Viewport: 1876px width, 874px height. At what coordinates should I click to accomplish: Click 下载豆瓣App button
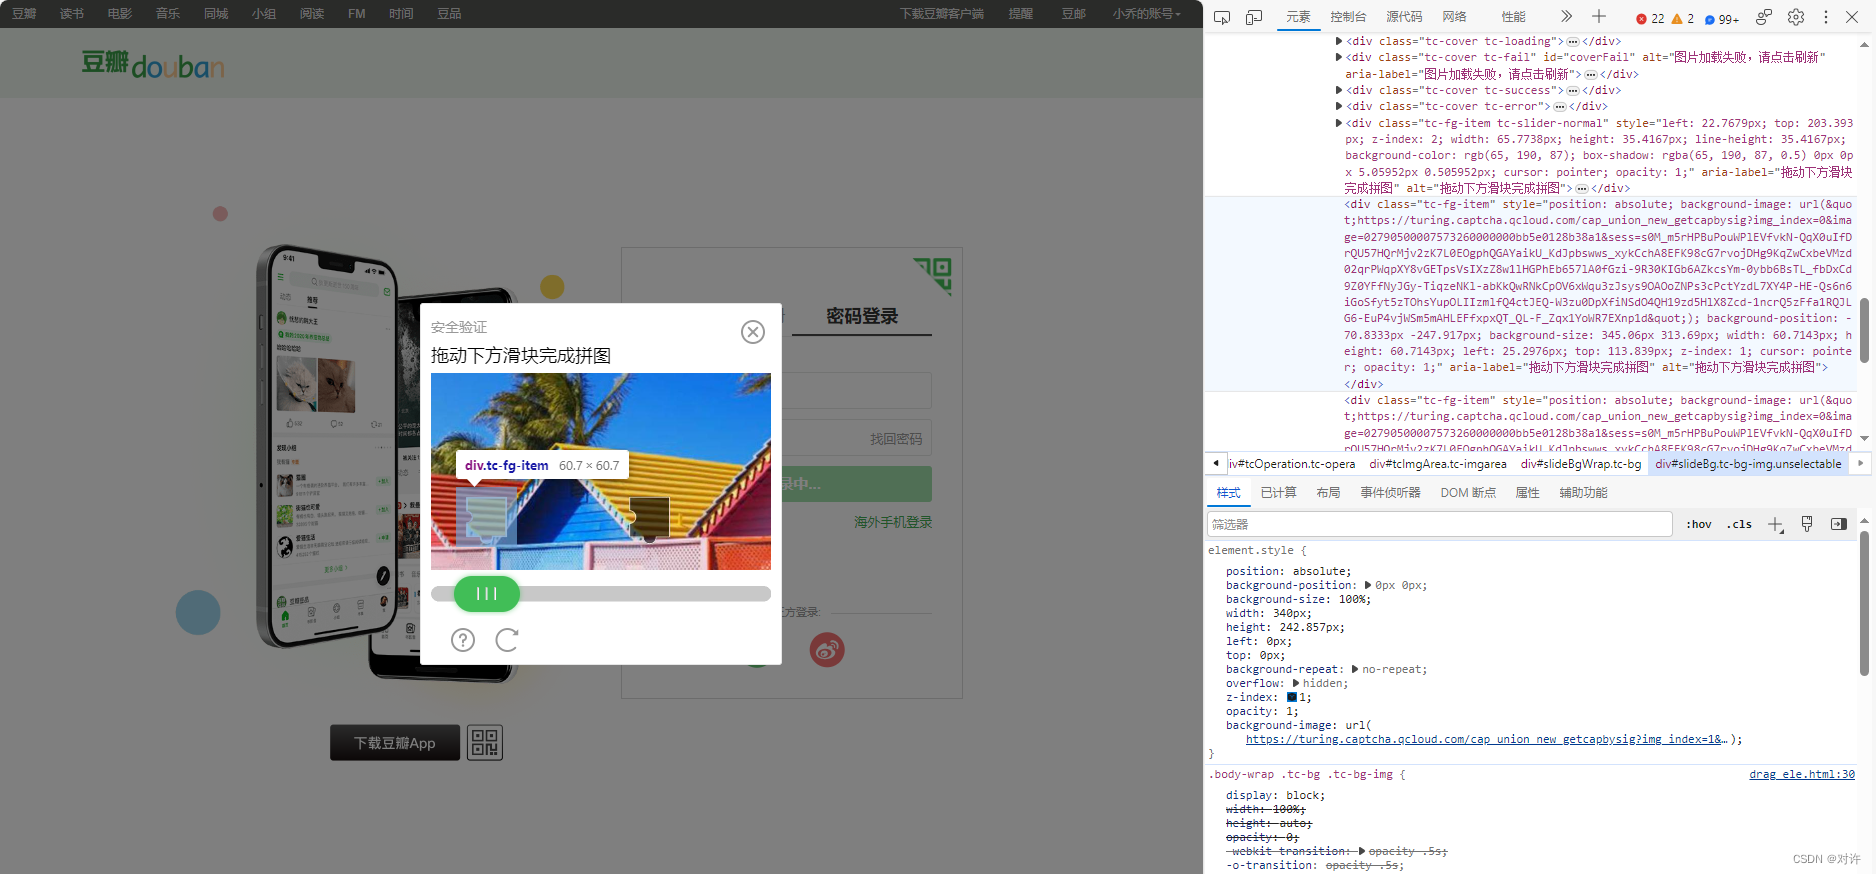395,743
